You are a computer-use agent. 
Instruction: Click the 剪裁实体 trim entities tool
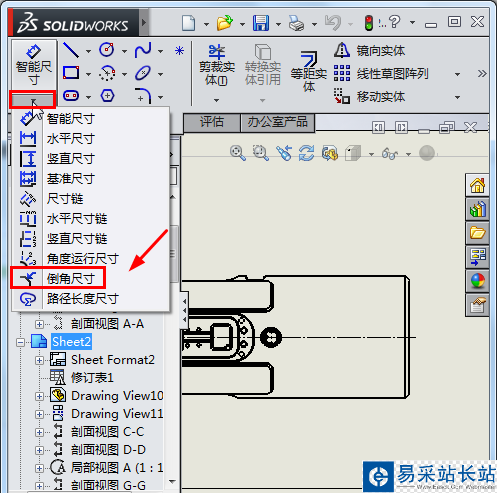click(x=217, y=65)
